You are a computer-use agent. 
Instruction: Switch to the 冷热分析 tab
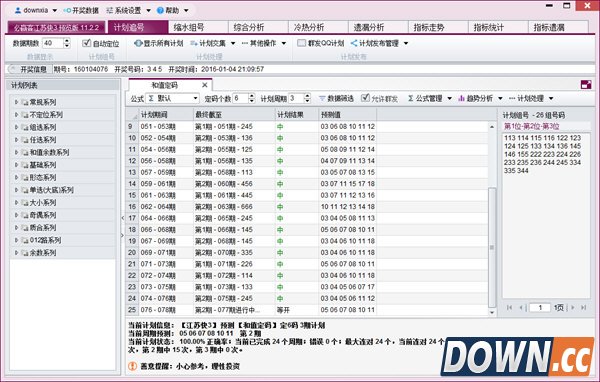(318, 27)
